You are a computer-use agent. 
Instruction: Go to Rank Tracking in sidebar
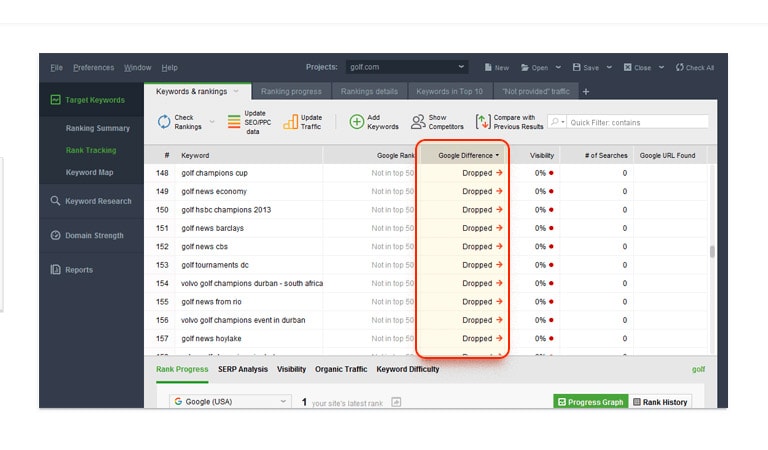[x=91, y=150]
